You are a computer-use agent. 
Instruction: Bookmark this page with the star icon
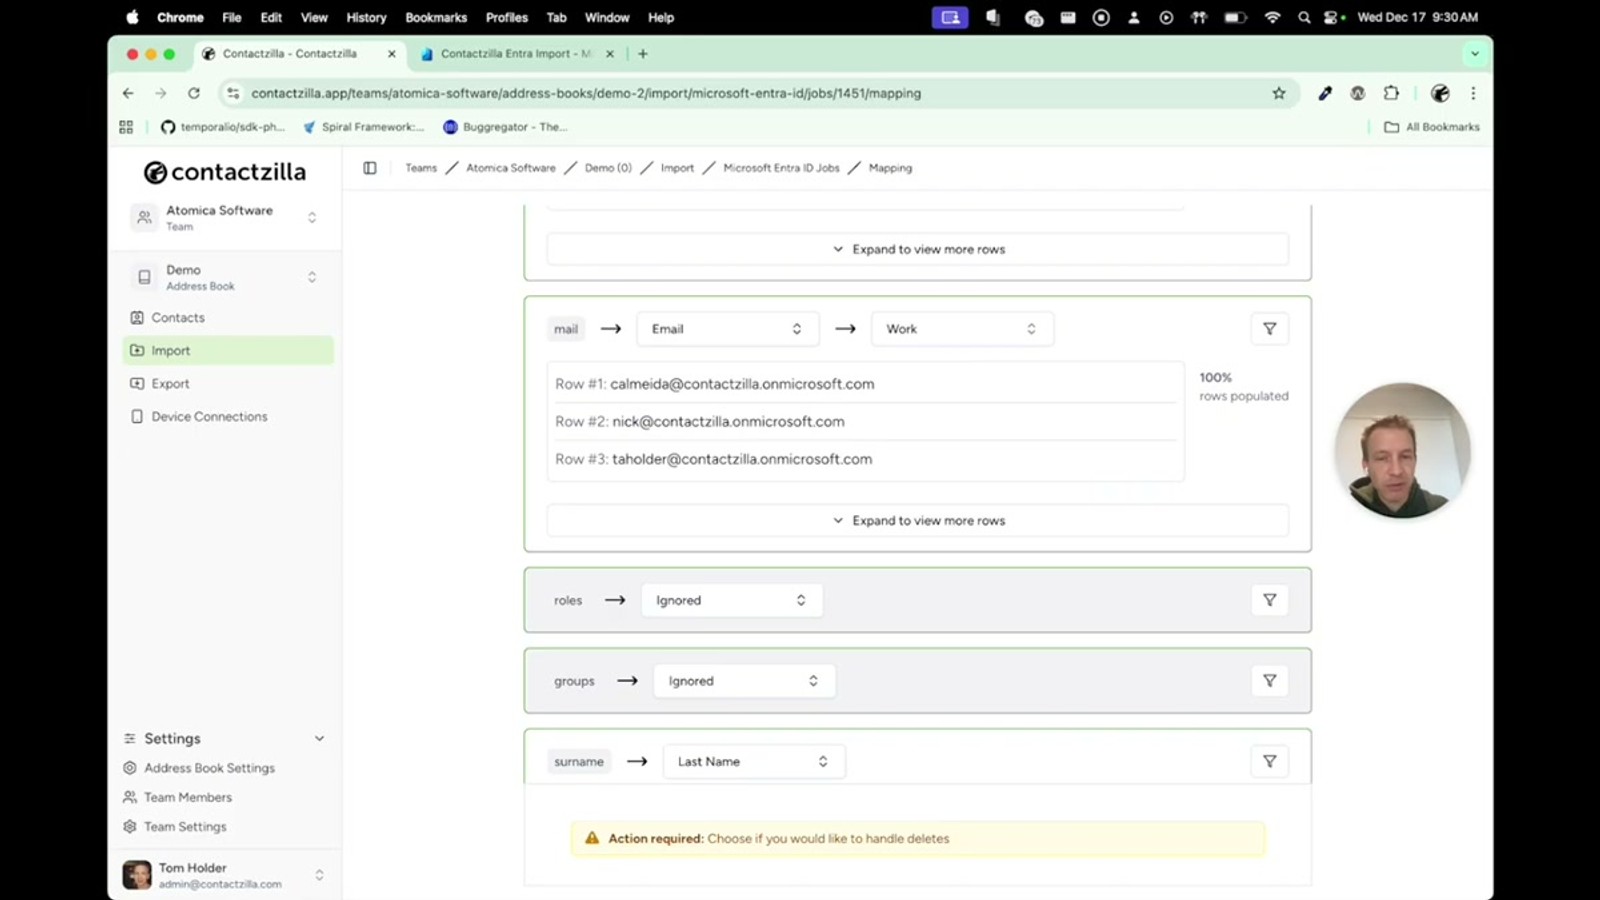[1278, 93]
